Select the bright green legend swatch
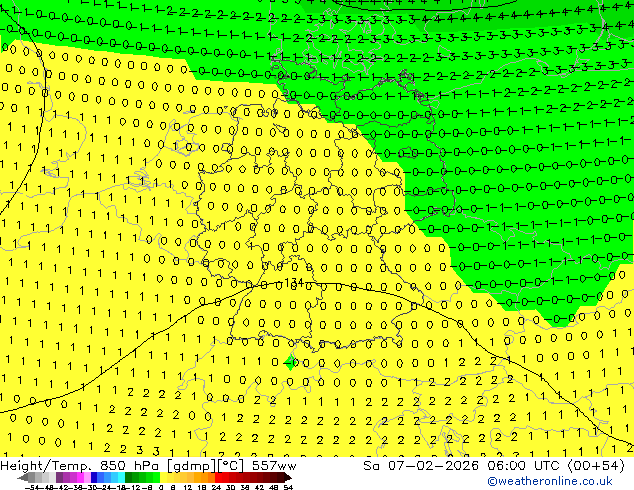Image resolution: width=634 pixels, height=490 pixels. 156,478
